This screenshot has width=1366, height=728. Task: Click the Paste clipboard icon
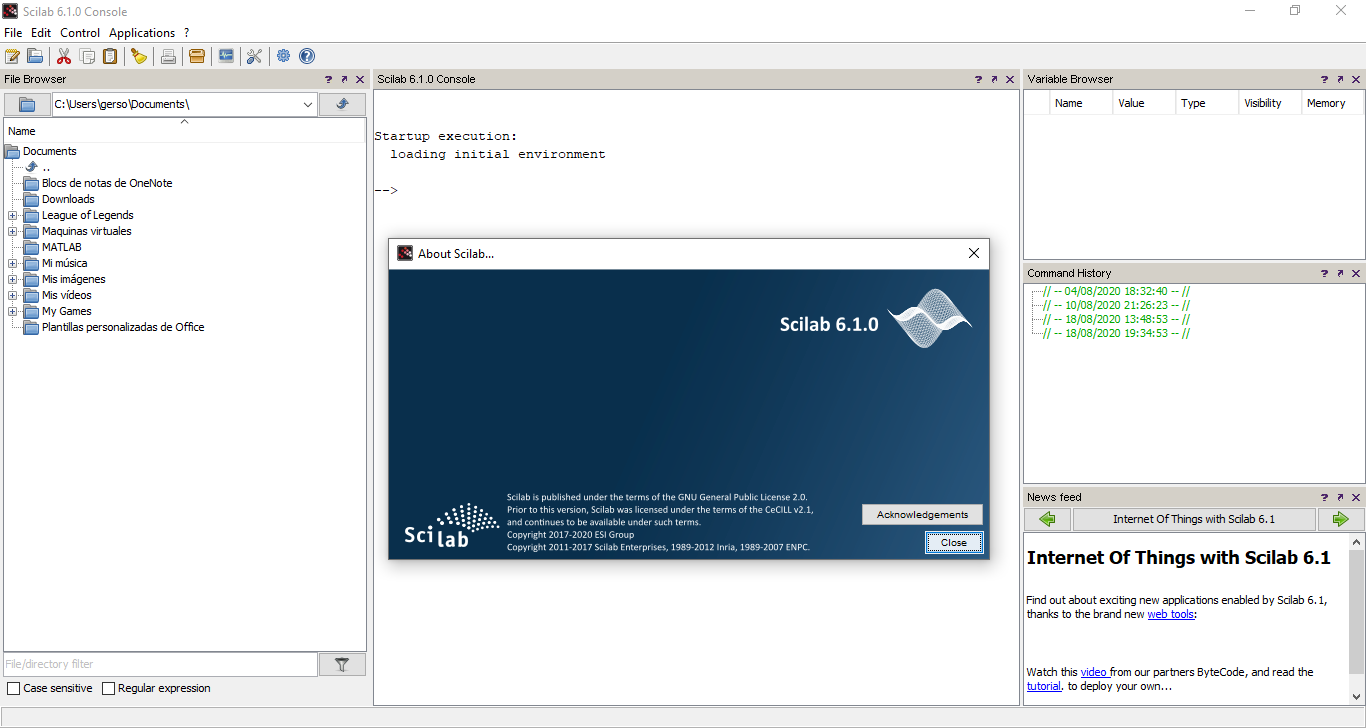pos(110,56)
